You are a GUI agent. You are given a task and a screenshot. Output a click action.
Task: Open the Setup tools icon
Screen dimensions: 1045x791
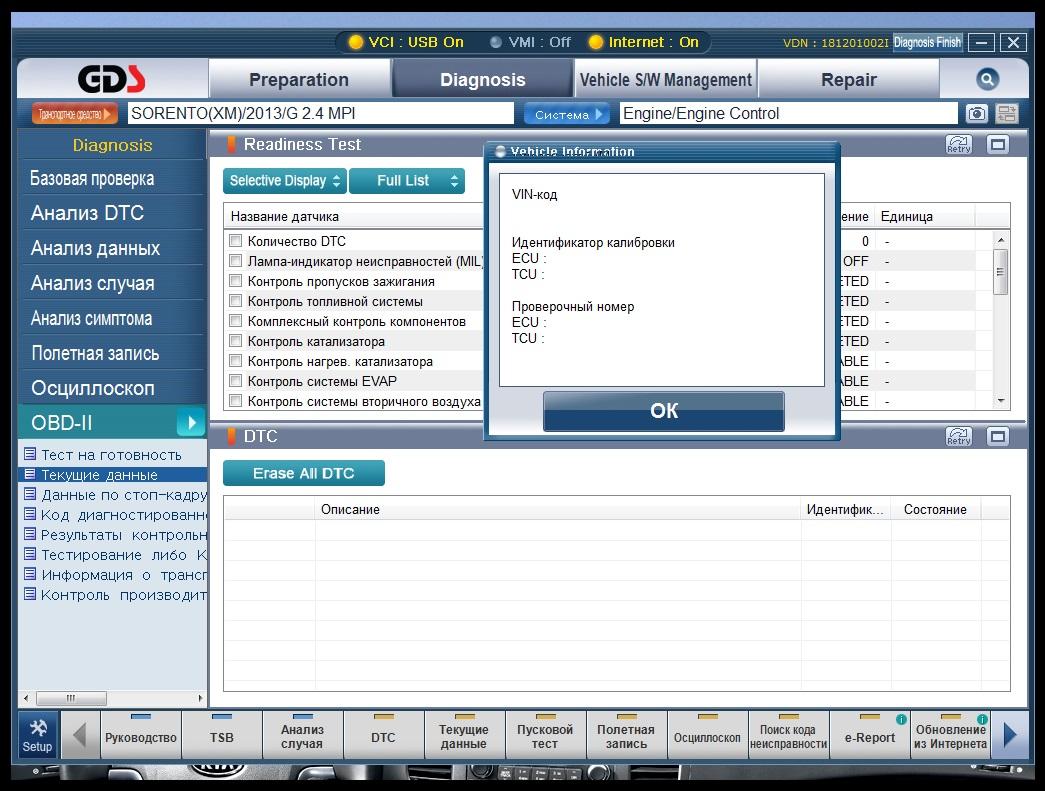coord(37,735)
